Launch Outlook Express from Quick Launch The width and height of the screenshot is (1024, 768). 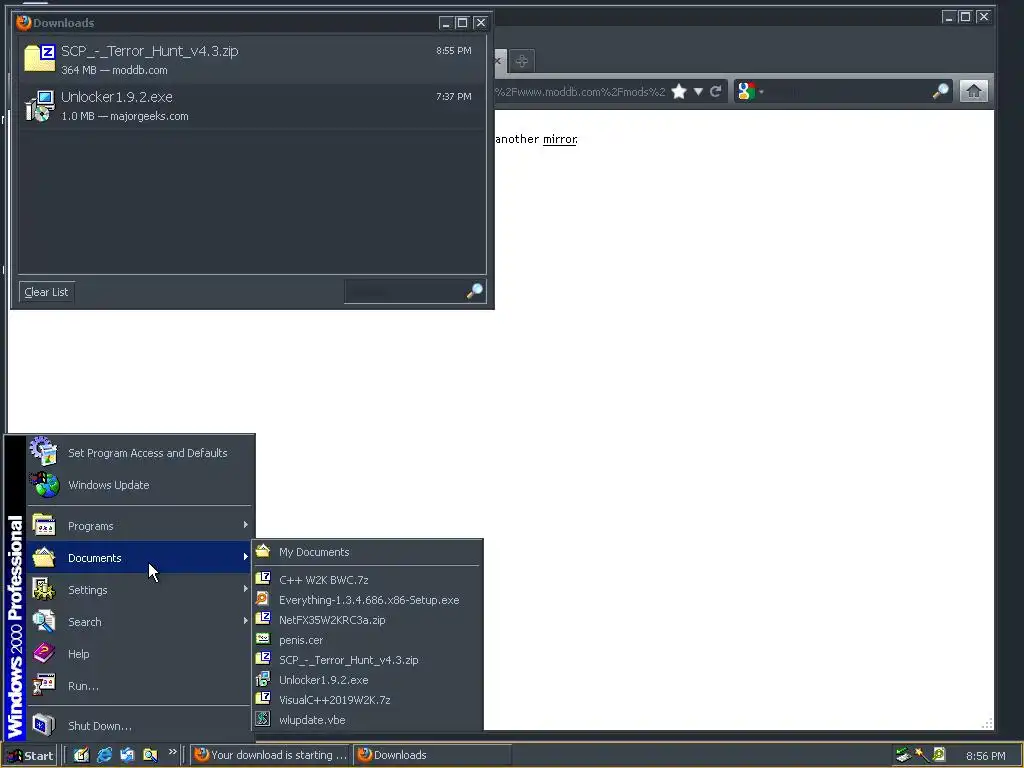click(x=127, y=755)
